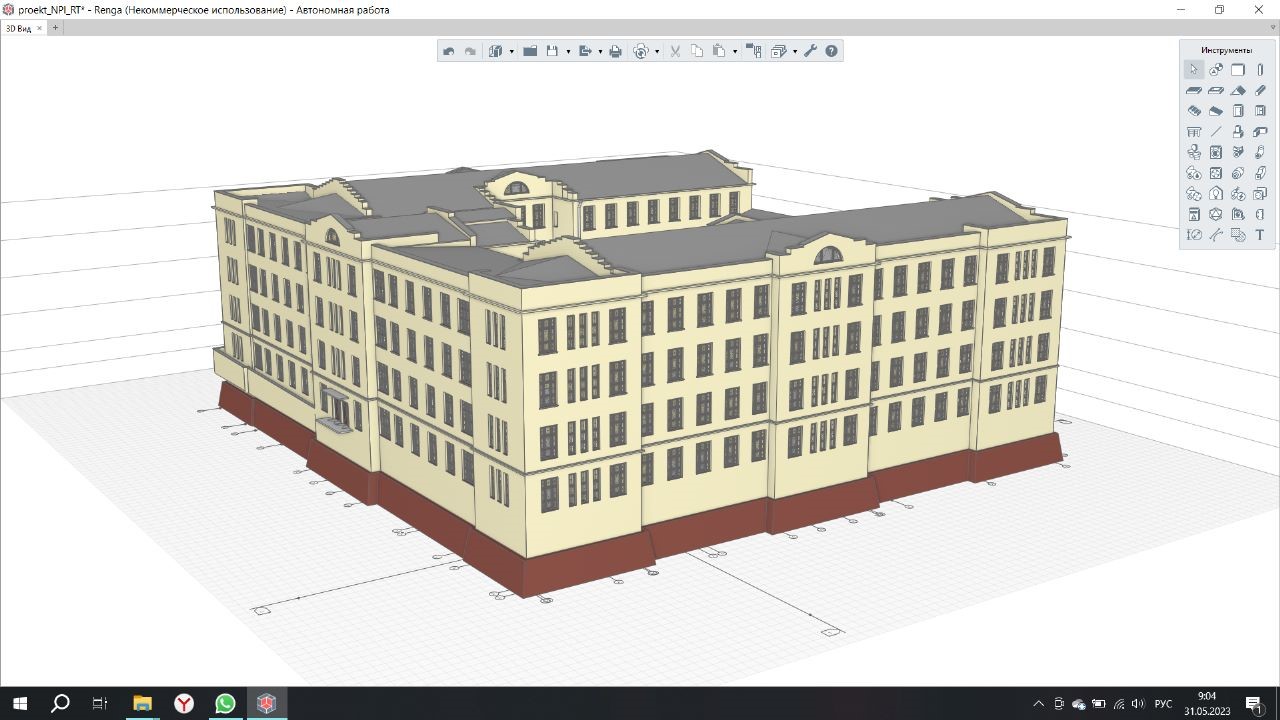Click the Cut scissors icon
This screenshot has height=720, width=1280.
tap(675, 51)
